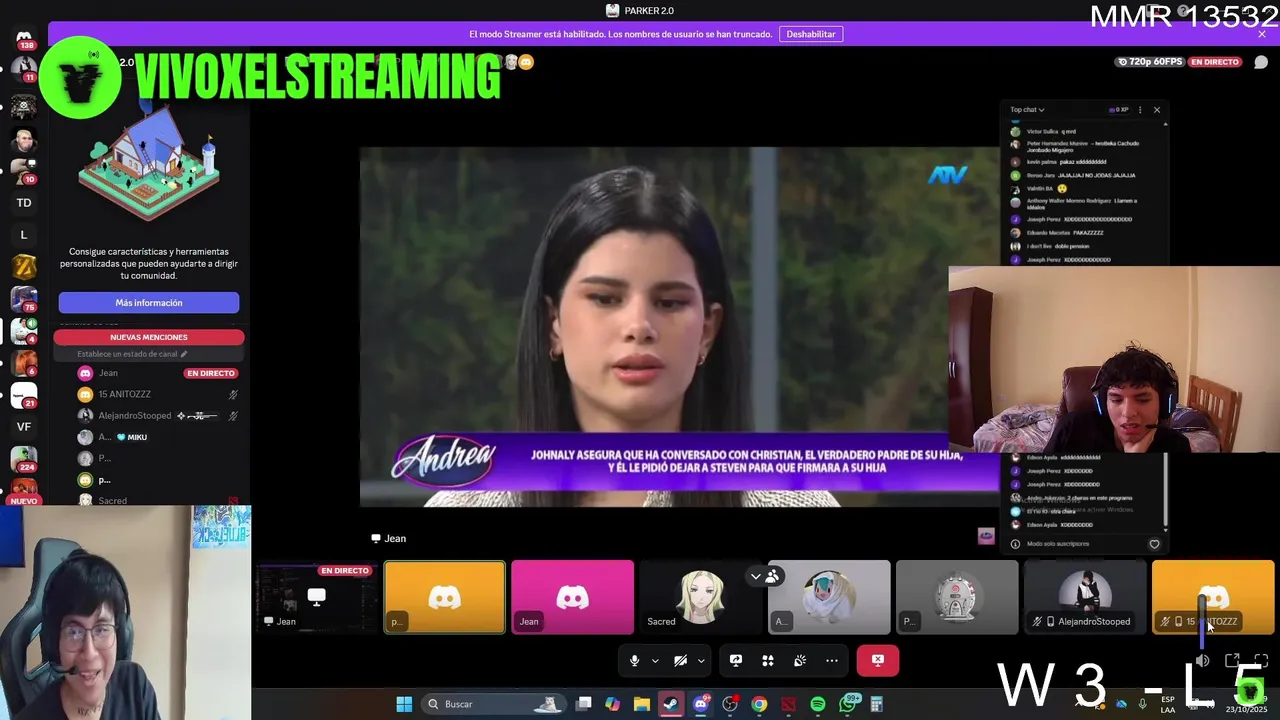
Task: Open the chat three-dot options menu
Action: [x=1140, y=110]
